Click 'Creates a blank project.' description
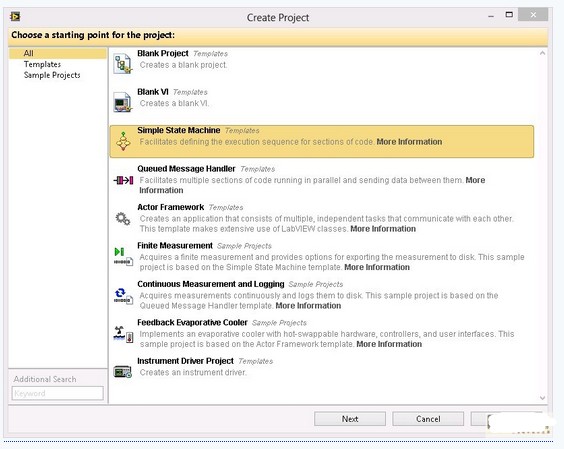The width and height of the screenshot is (564, 449). tap(183, 65)
